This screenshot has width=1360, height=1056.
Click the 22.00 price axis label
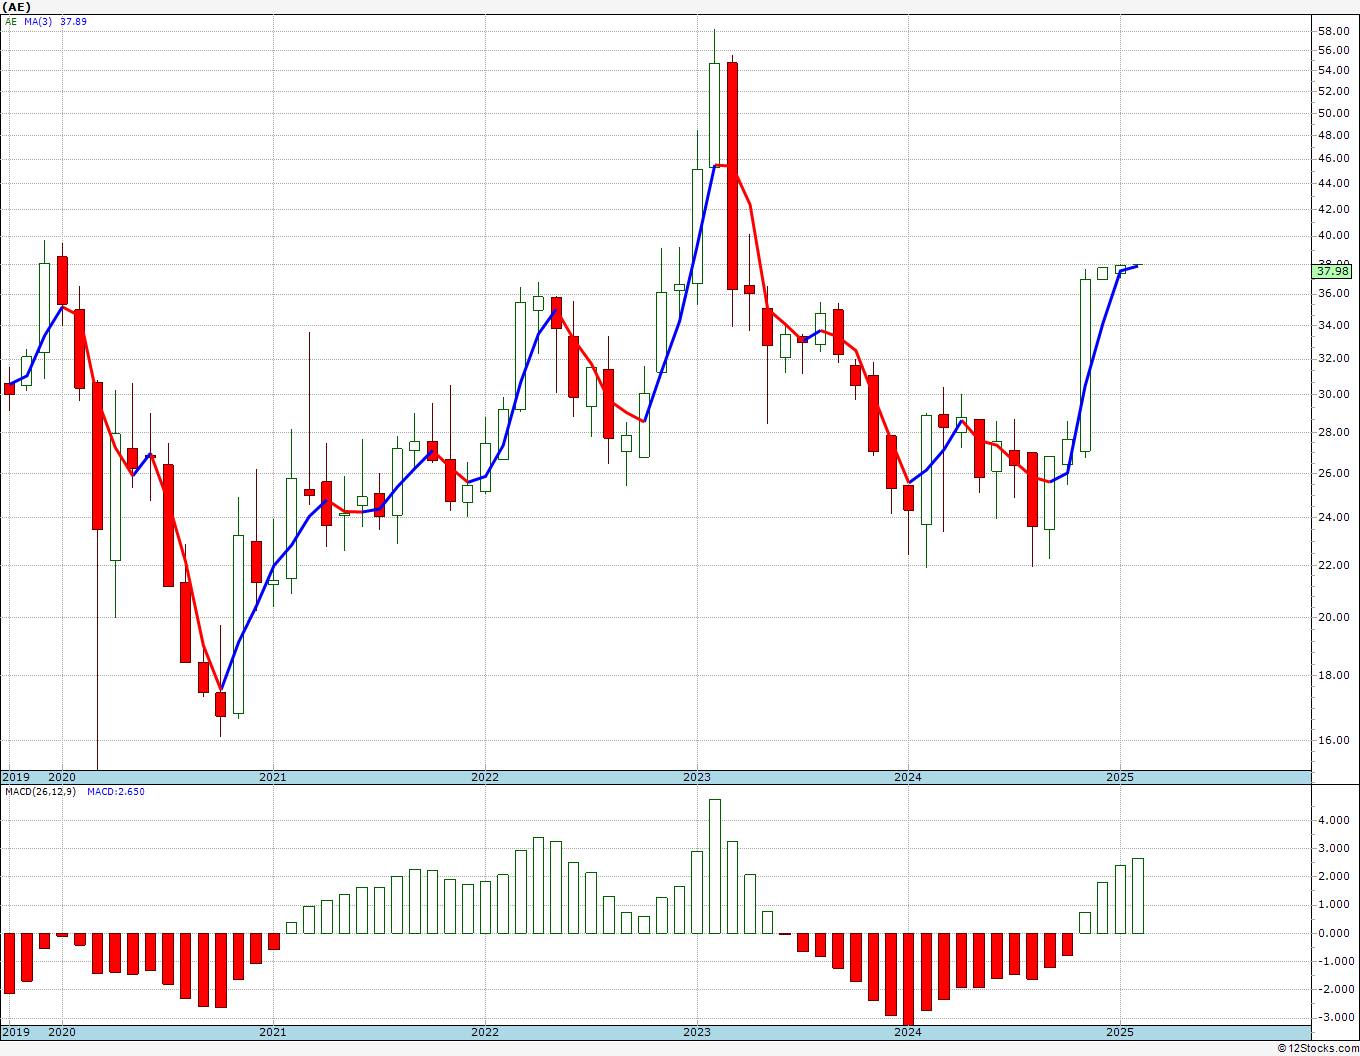click(x=1333, y=565)
